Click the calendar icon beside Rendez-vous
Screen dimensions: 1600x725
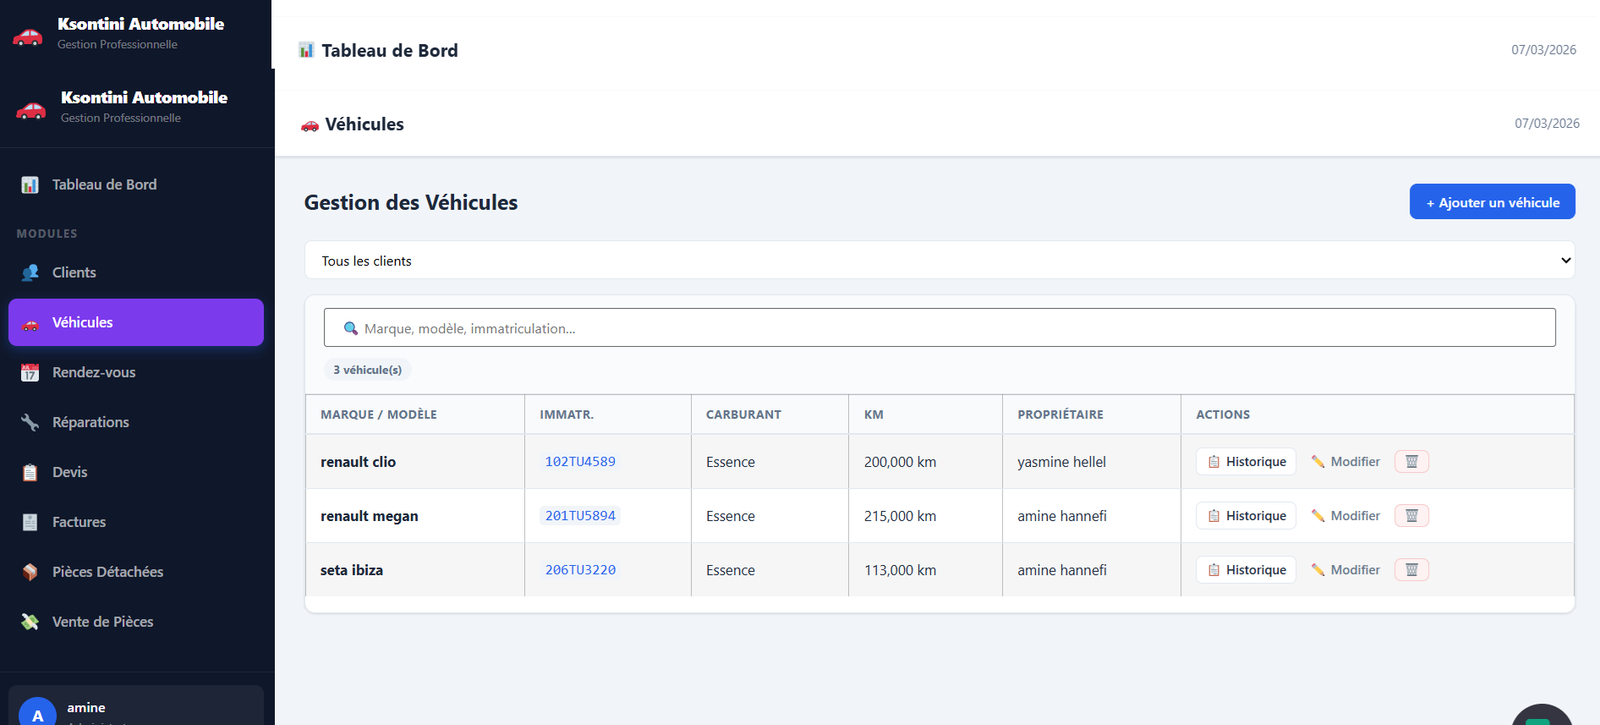coord(30,372)
